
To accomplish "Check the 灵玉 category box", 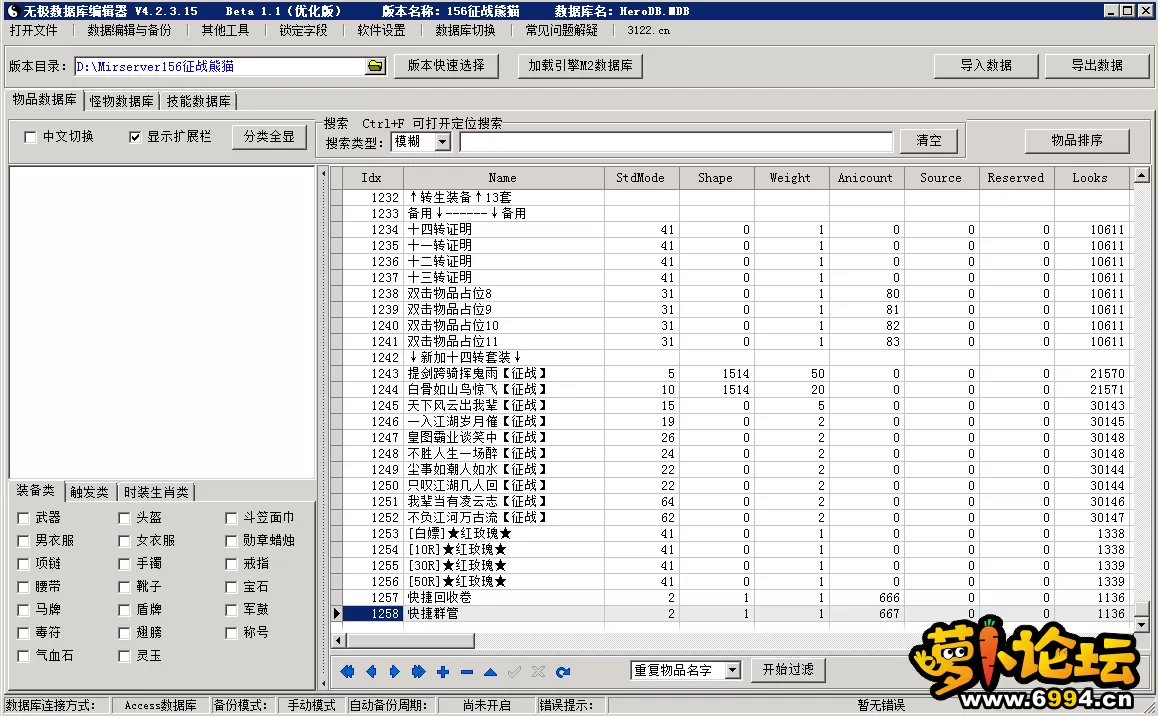I will click(124, 655).
